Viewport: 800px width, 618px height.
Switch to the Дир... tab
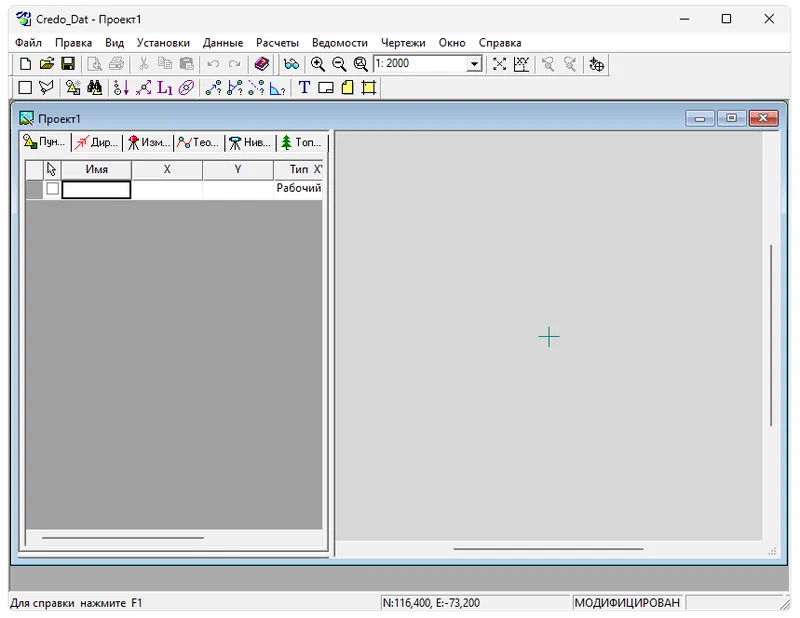(x=96, y=142)
